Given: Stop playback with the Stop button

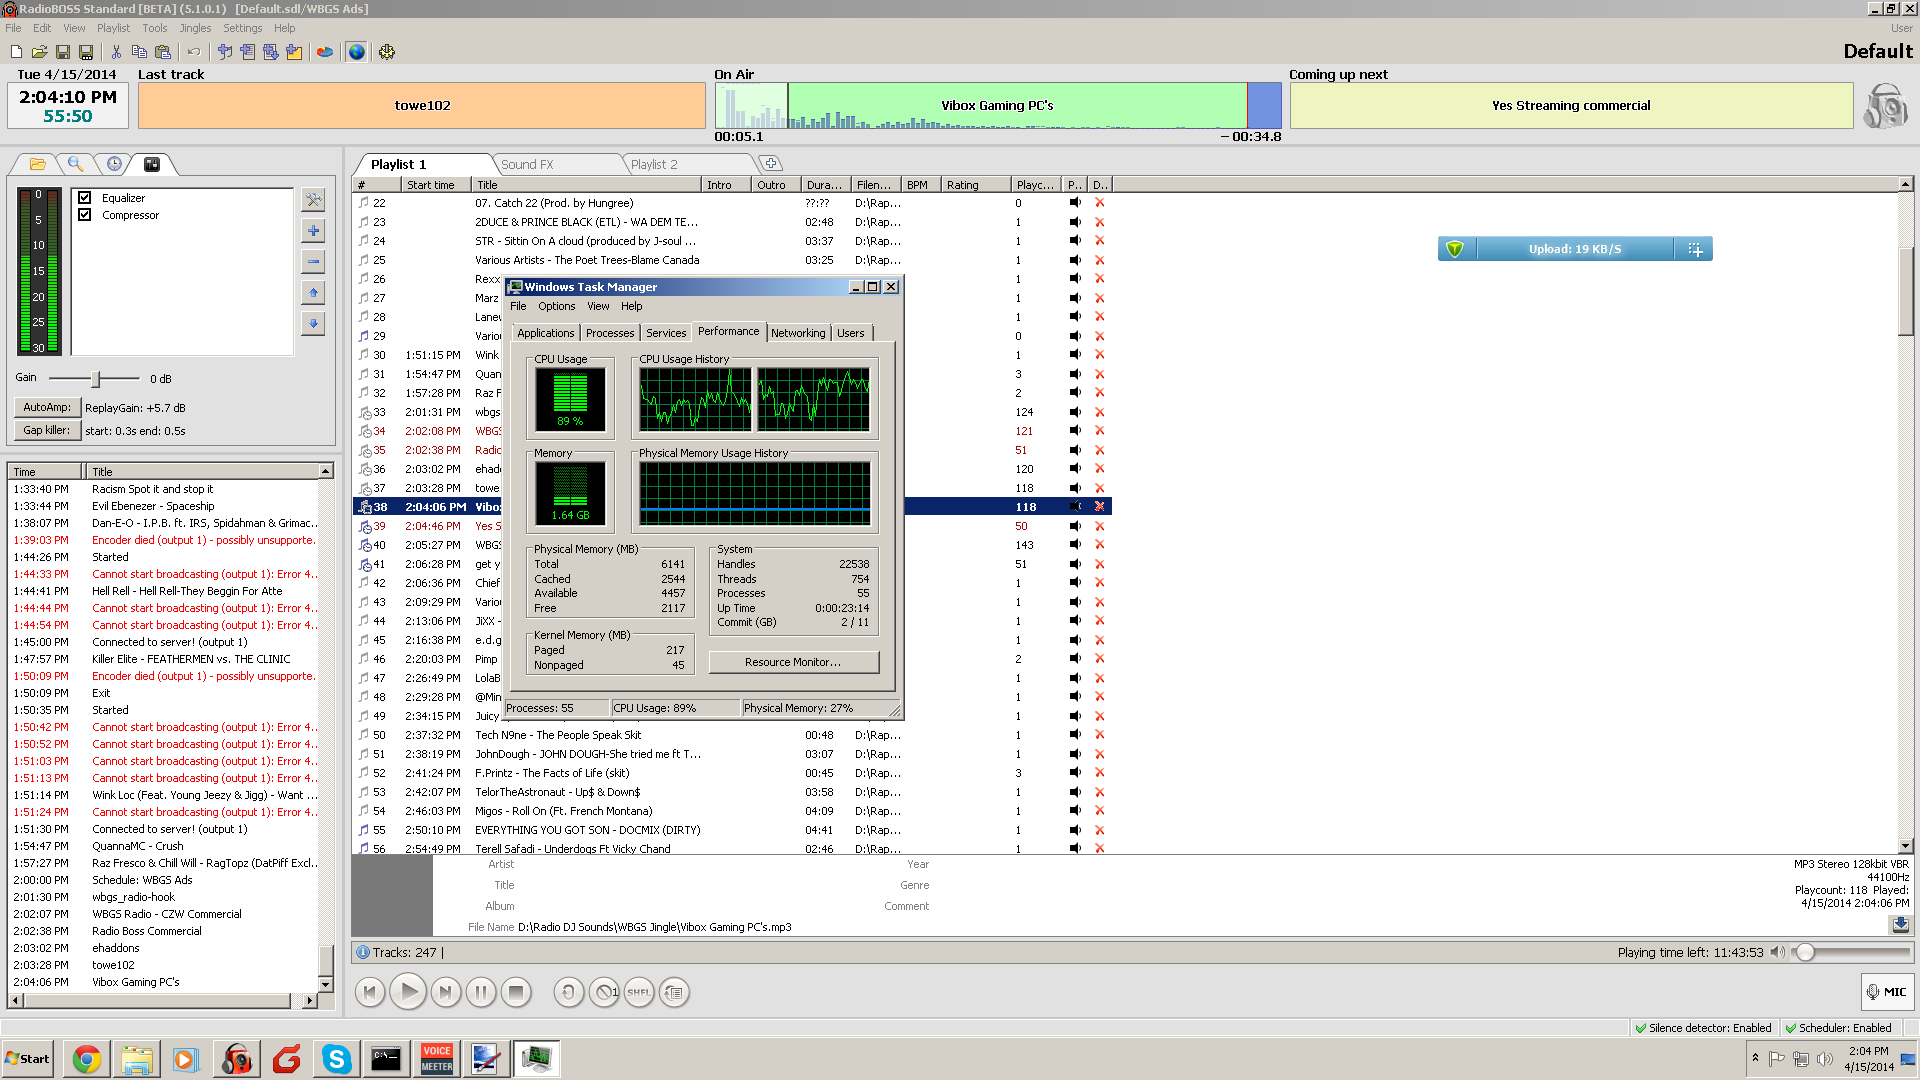Looking at the screenshot, I should [x=516, y=992].
